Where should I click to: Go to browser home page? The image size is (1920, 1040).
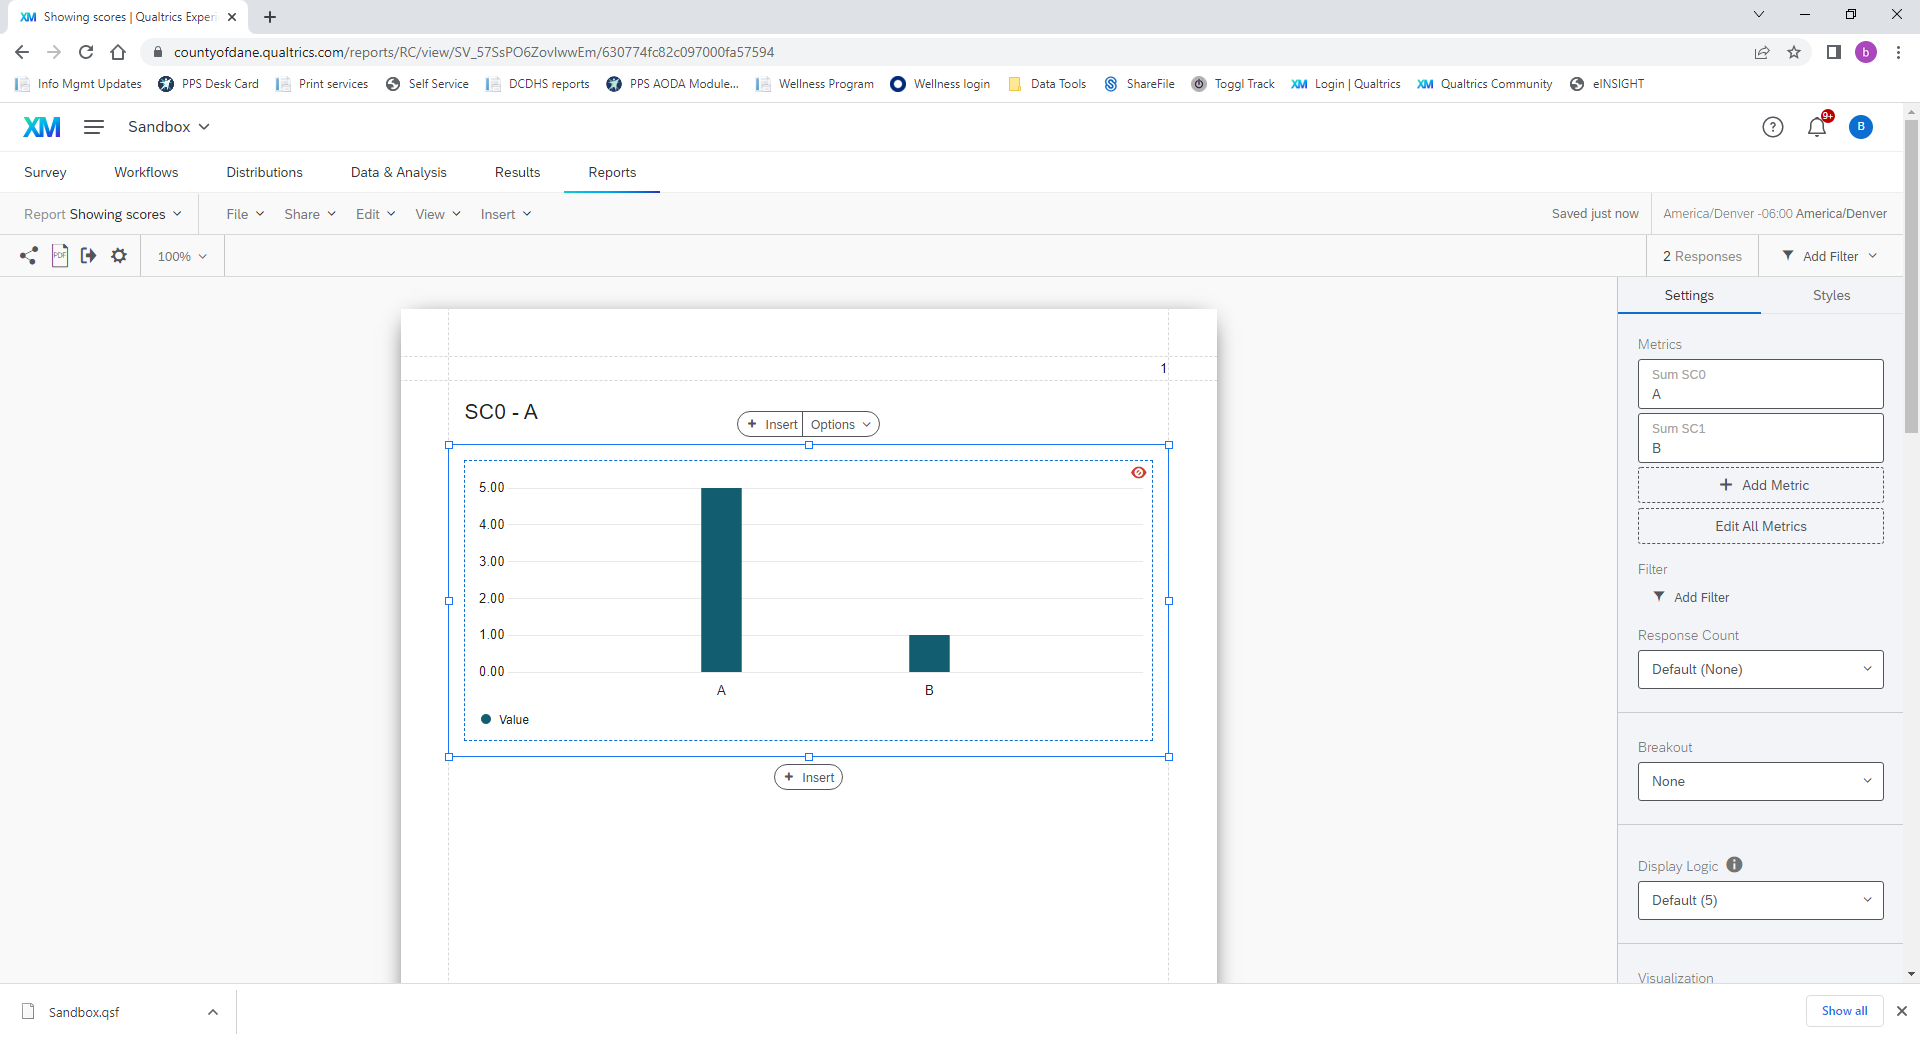point(118,52)
